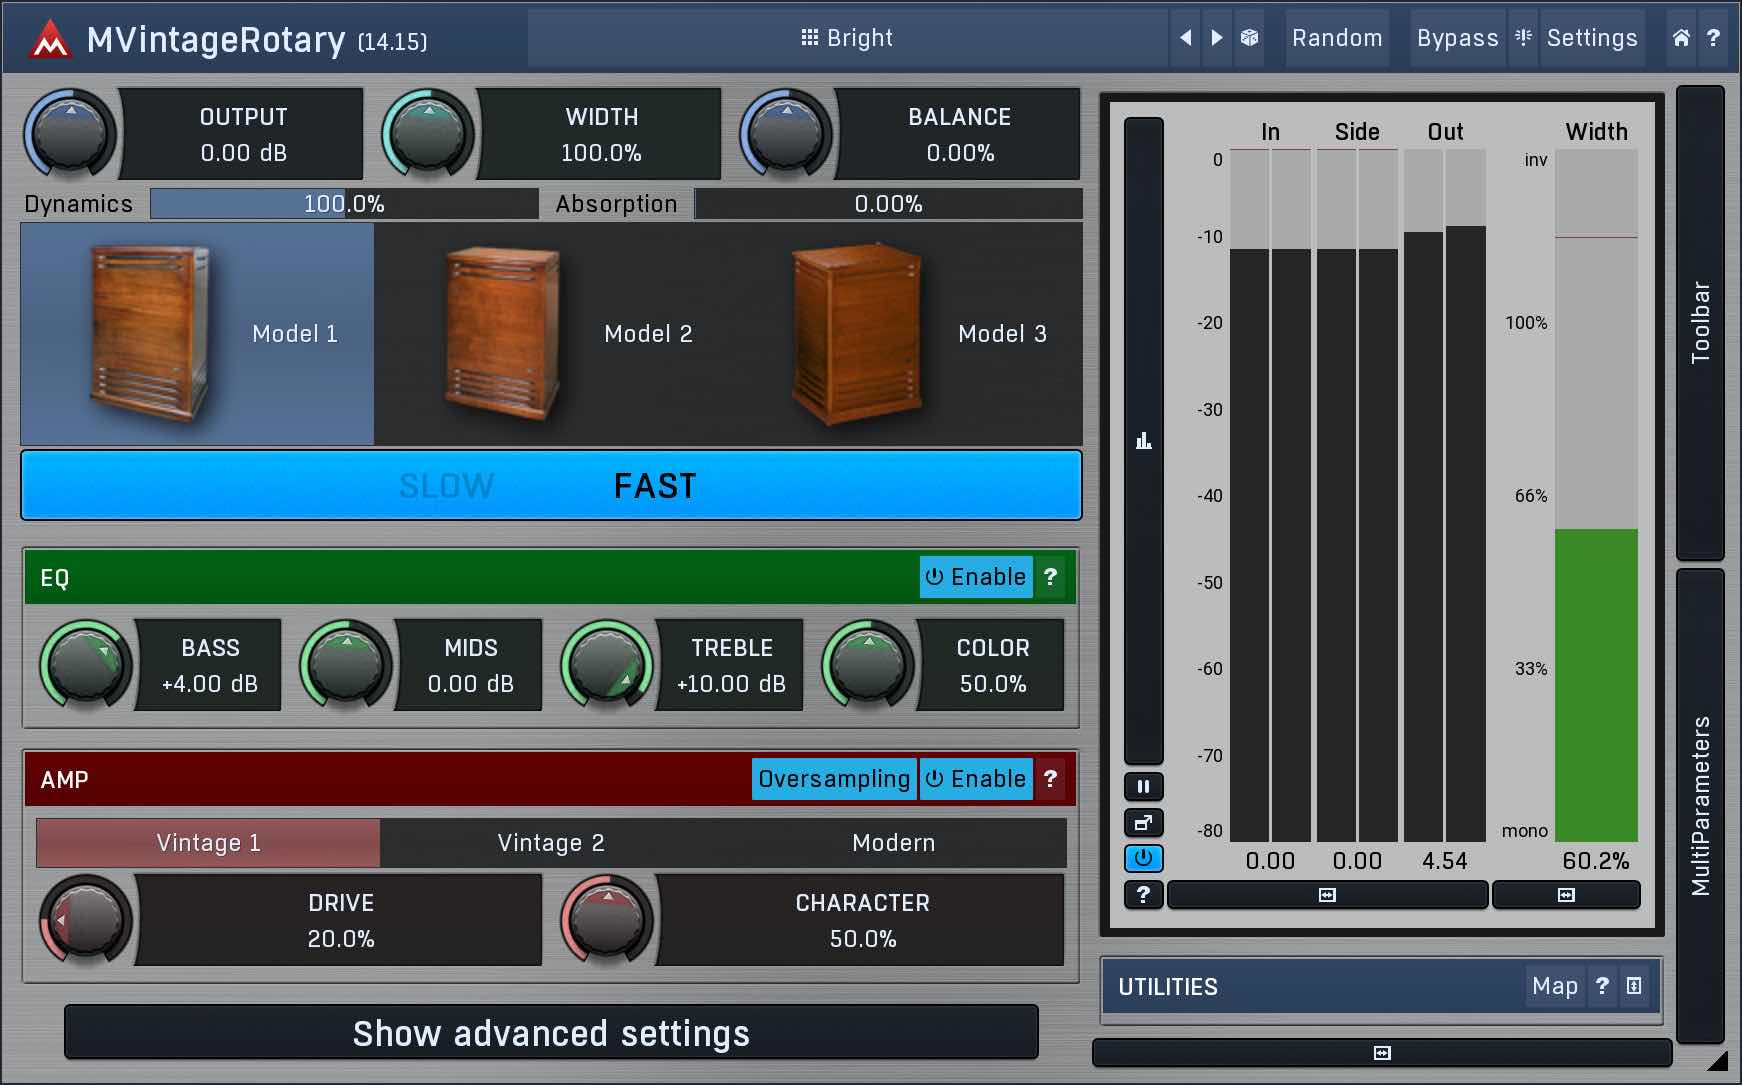This screenshot has height=1085, width=1742.
Task: Pause the meter display
Action: click(1143, 786)
